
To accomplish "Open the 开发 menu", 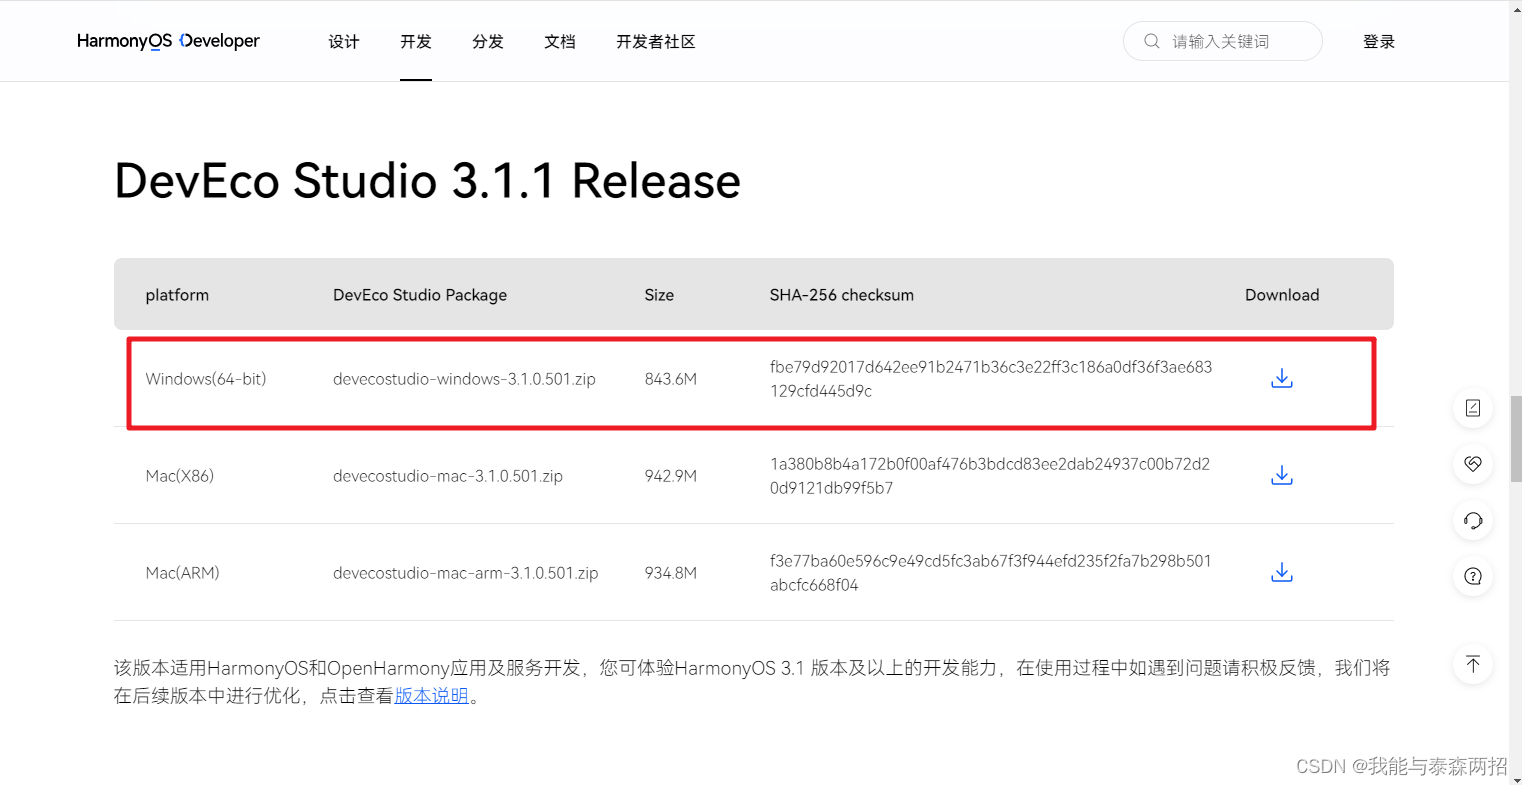I will click(416, 41).
